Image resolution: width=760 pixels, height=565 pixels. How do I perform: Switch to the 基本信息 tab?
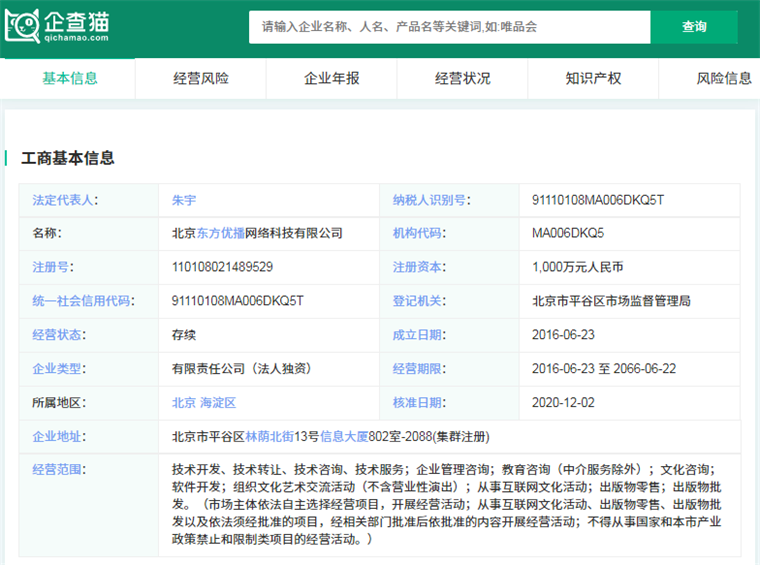70,78
